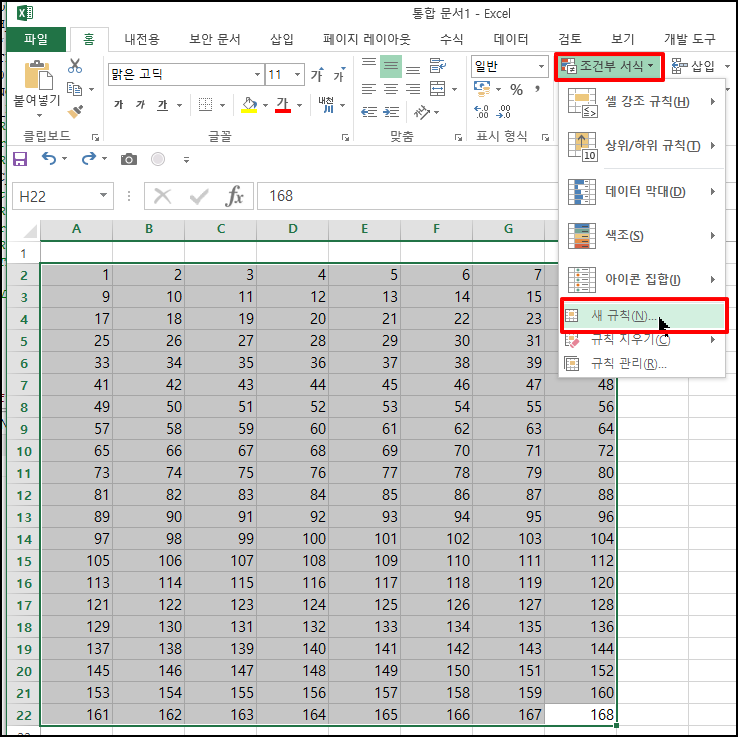This screenshot has height=737, width=738.
Task: Click the Undo arrow
Action: (x=49, y=159)
